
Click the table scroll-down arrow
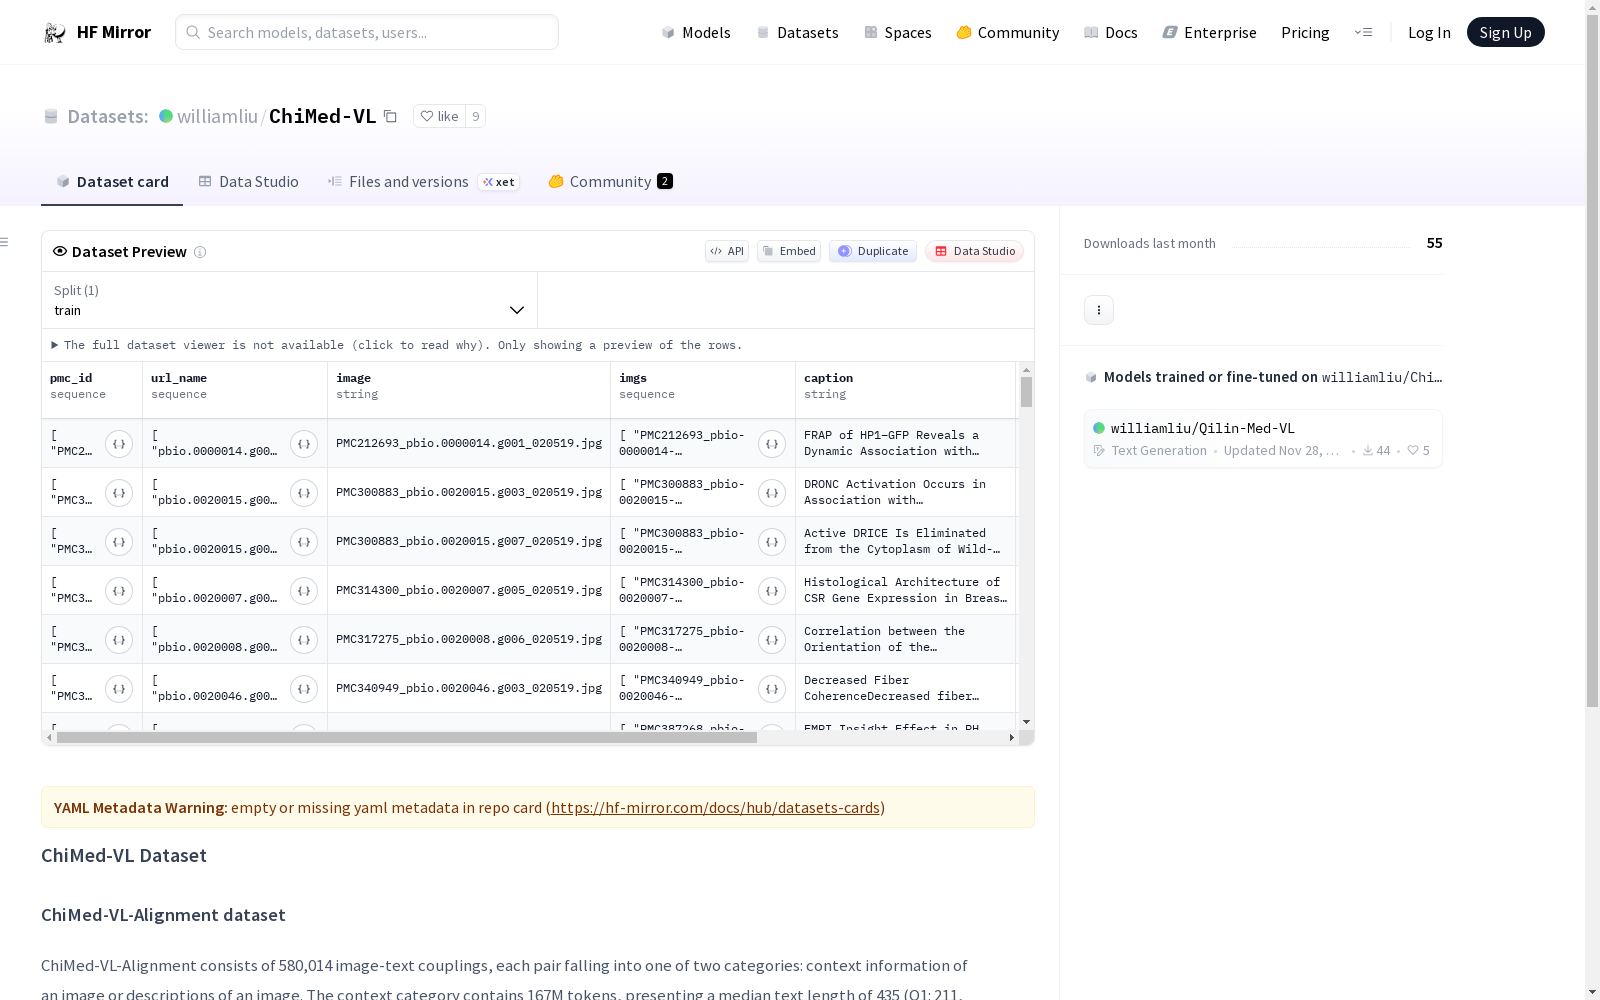[1027, 722]
